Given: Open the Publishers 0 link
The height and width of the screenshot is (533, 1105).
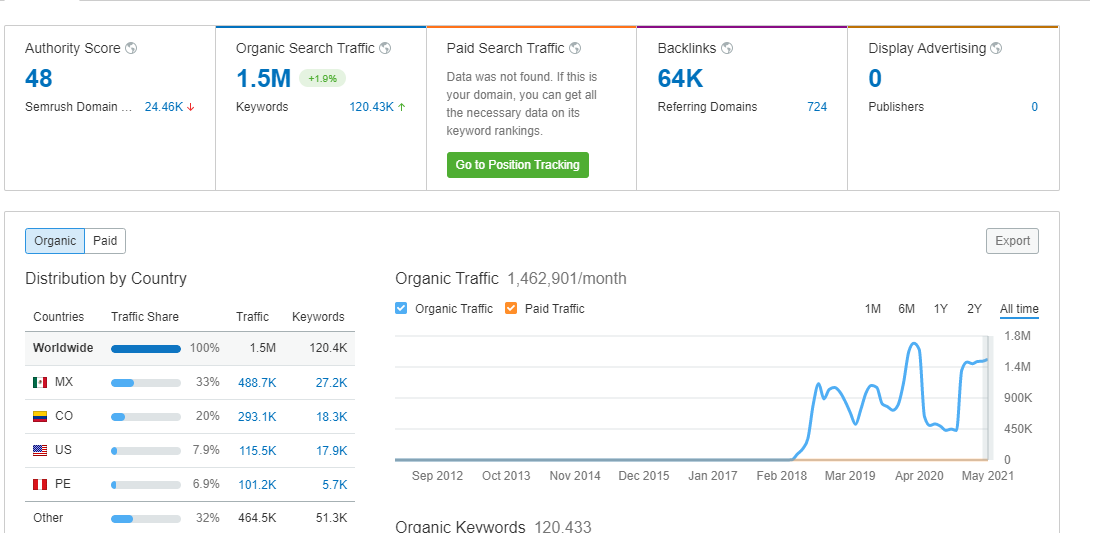Looking at the screenshot, I should click(x=1035, y=107).
